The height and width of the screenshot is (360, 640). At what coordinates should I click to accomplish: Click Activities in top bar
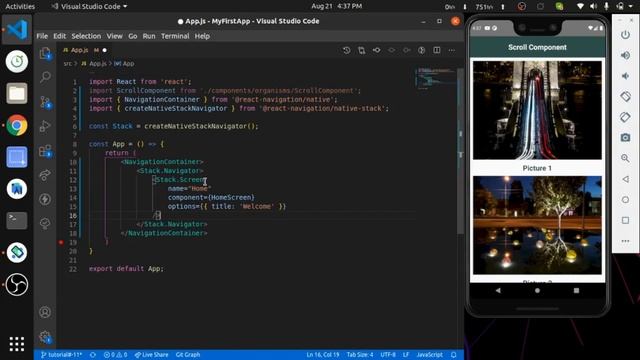[x=20, y=7]
